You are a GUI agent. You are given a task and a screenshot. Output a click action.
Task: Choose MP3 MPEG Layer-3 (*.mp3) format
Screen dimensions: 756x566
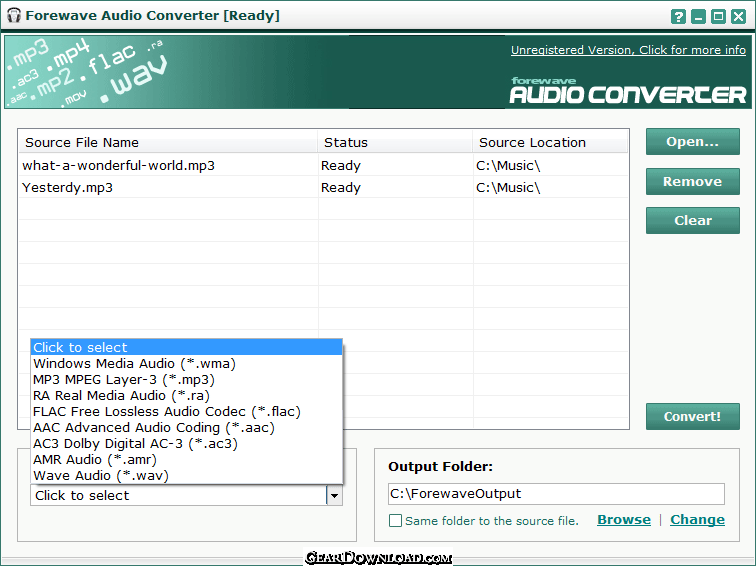point(186,379)
